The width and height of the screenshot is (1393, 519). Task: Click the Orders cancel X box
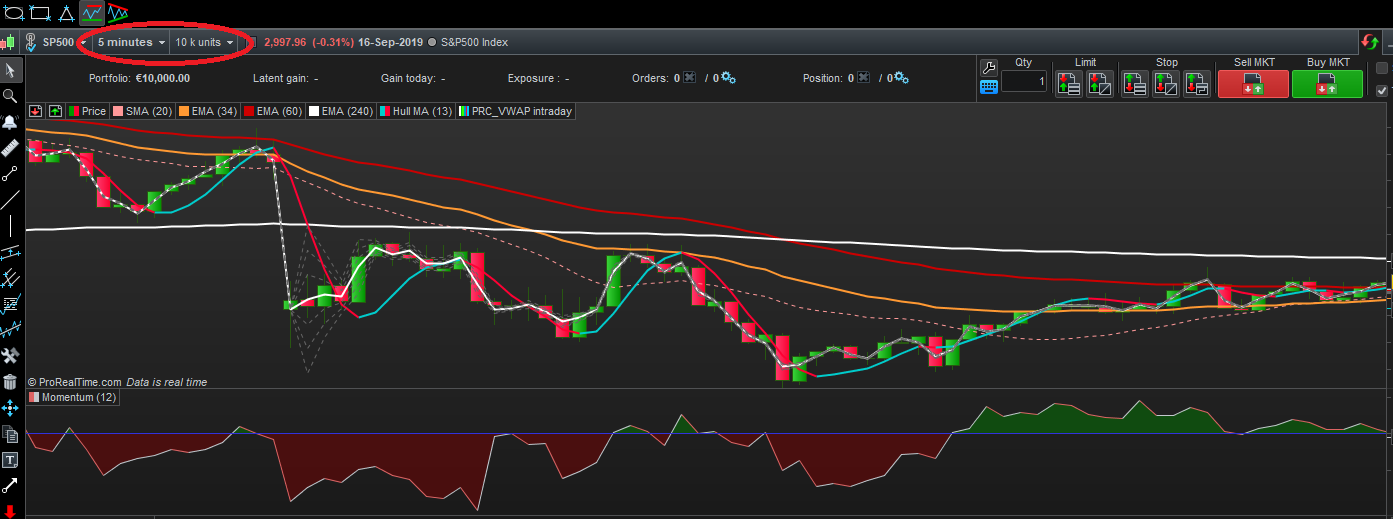pyautogui.click(x=689, y=78)
